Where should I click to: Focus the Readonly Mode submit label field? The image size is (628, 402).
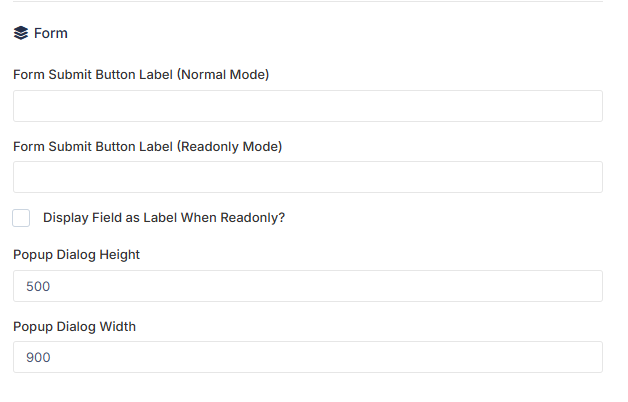tap(308, 177)
